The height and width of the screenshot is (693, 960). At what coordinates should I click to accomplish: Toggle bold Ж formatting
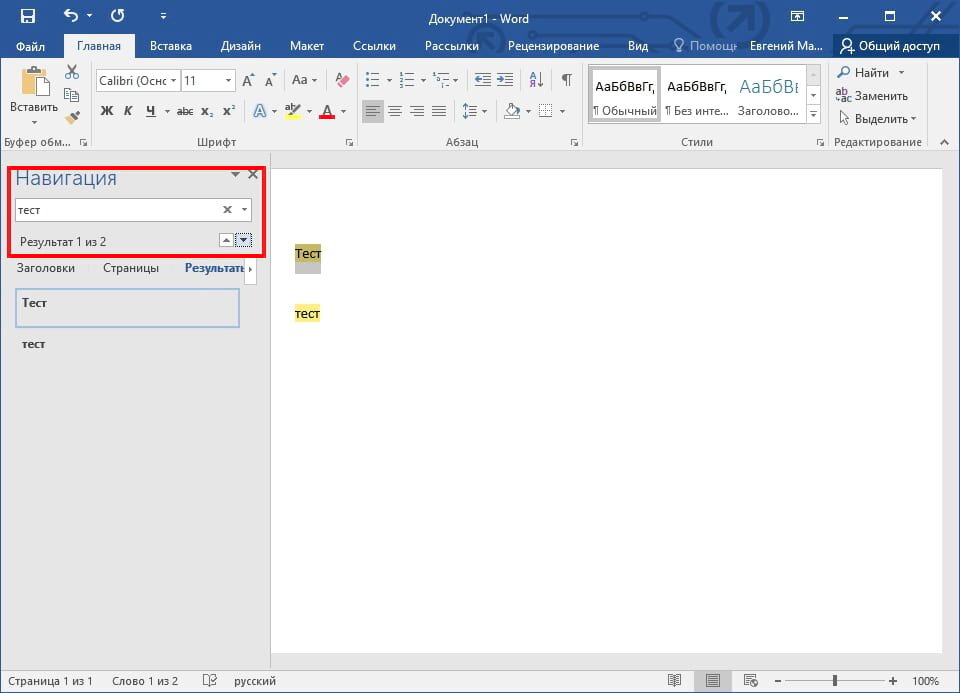click(107, 111)
